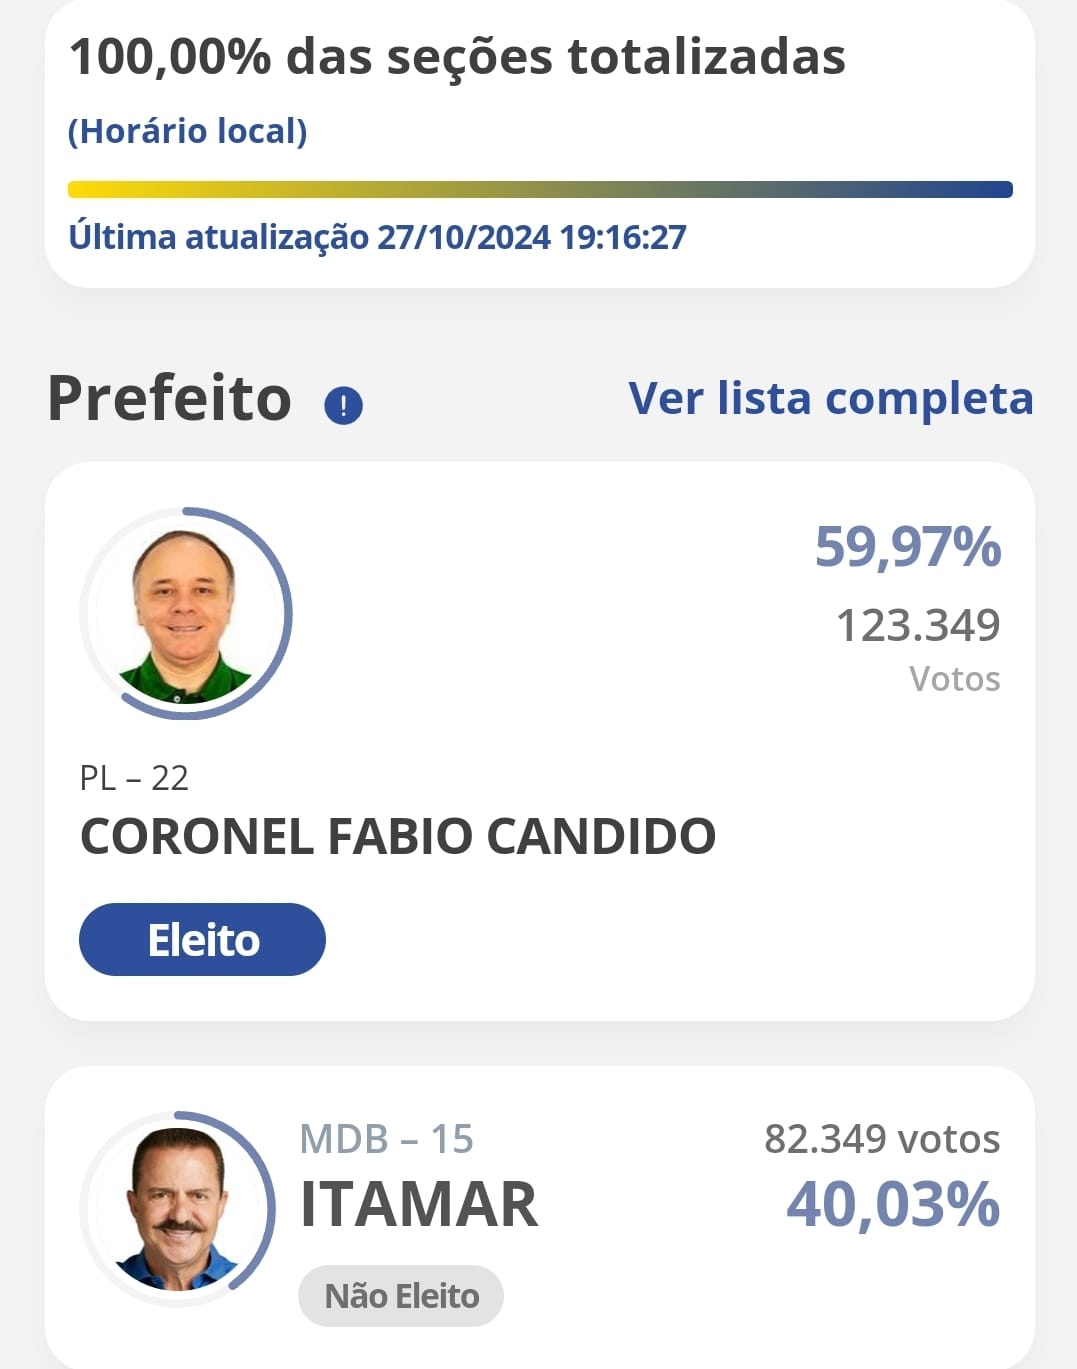The height and width of the screenshot is (1369, 1077).
Task: Click the 'Votos' label under 123.349
Action: click(x=954, y=679)
